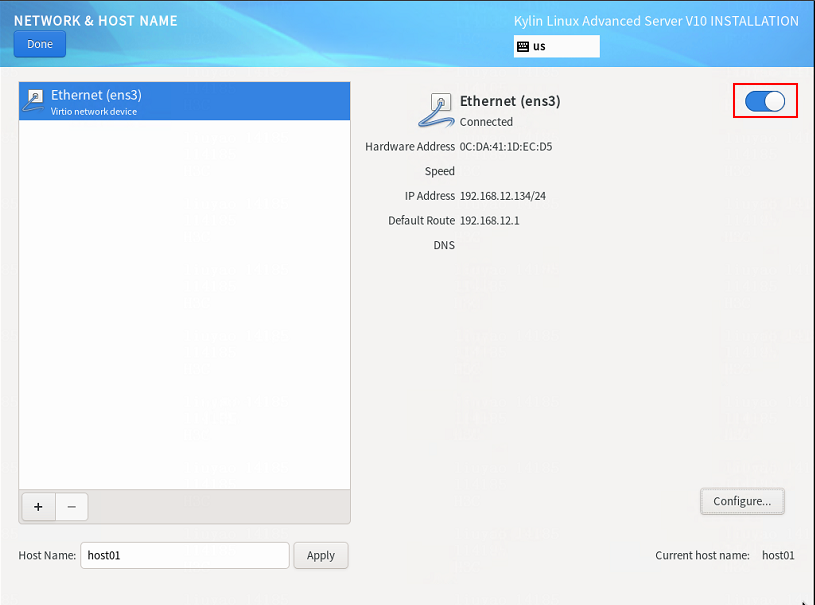Apply the host name
815x605 pixels.
click(321, 555)
